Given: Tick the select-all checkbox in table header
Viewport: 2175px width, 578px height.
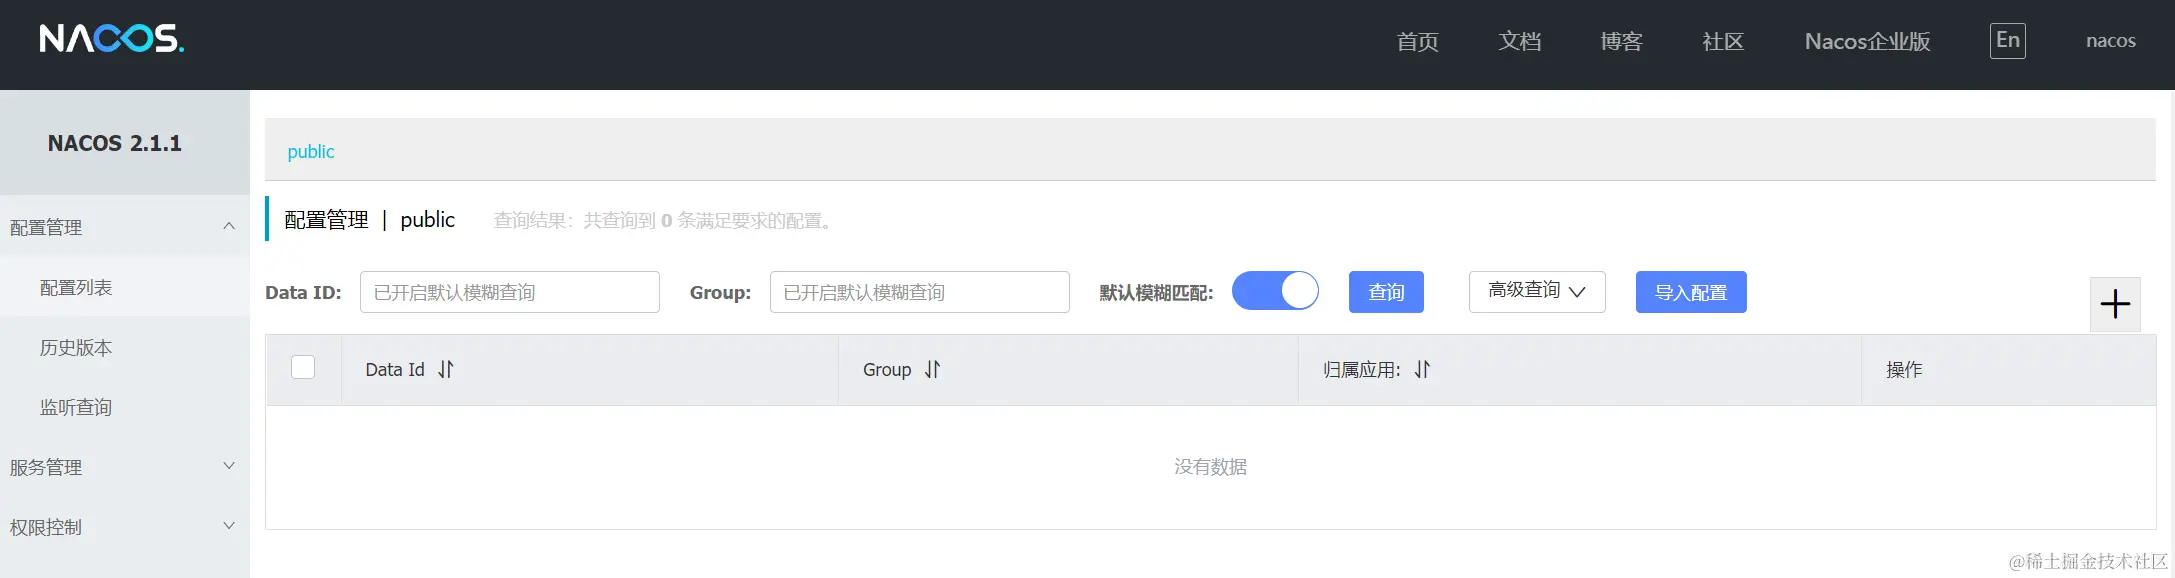Looking at the screenshot, I should 303,367.
